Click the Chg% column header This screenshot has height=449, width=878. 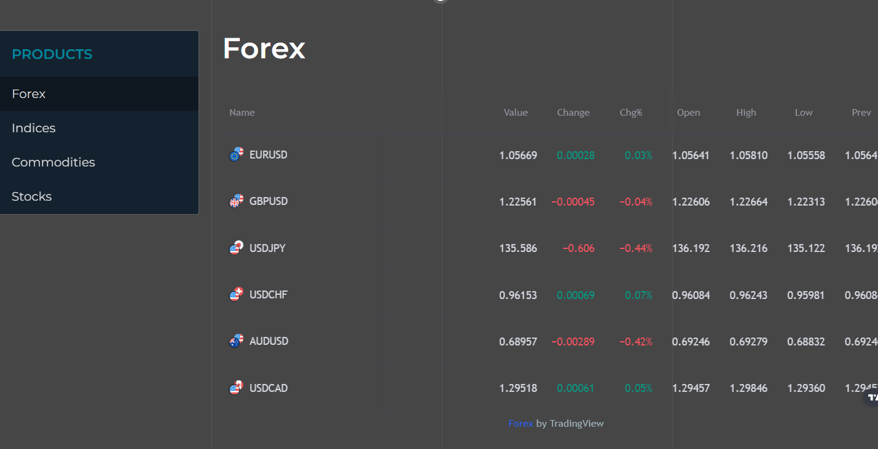[x=630, y=113]
